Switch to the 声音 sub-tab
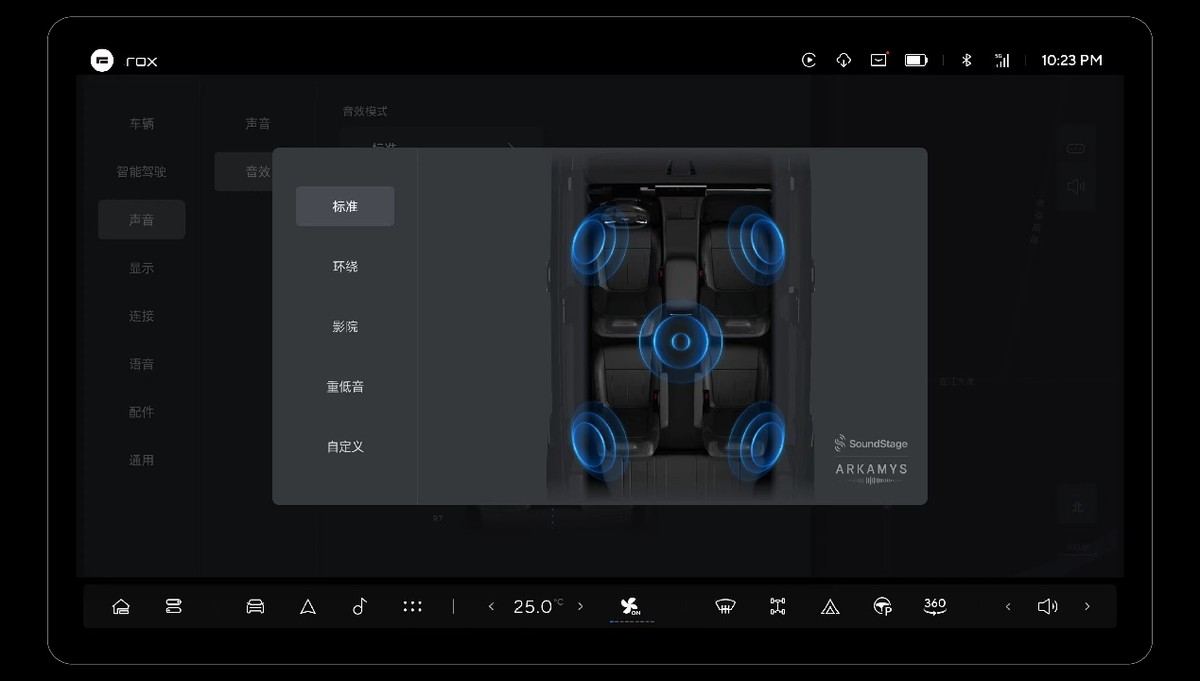The image size is (1200, 681). pyautogui.click(x=257, y=124)
